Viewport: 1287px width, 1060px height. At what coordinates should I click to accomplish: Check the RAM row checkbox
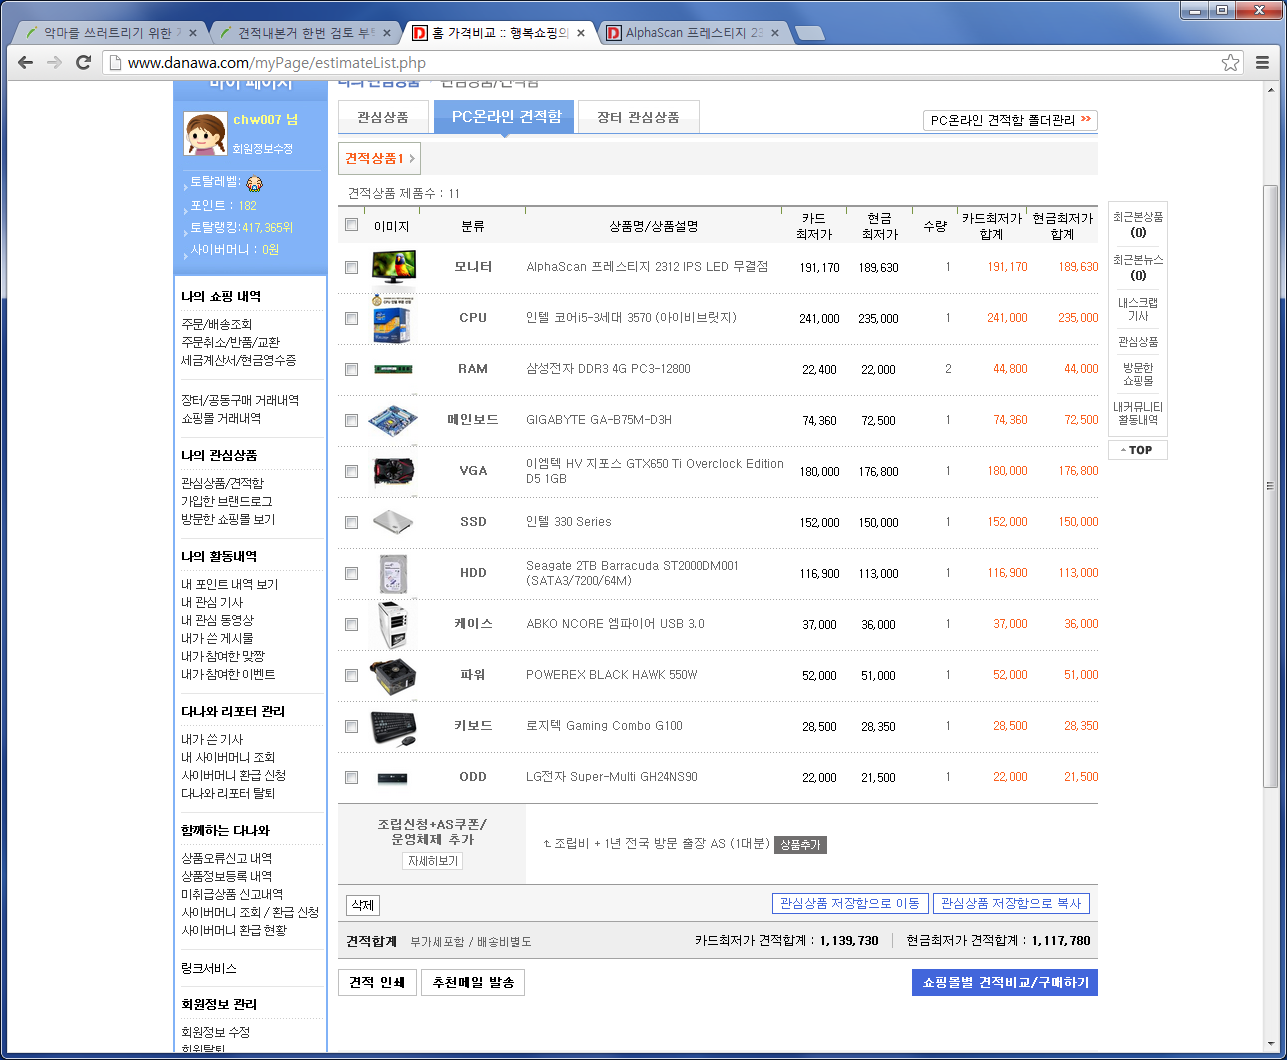(x=351, y=369)
